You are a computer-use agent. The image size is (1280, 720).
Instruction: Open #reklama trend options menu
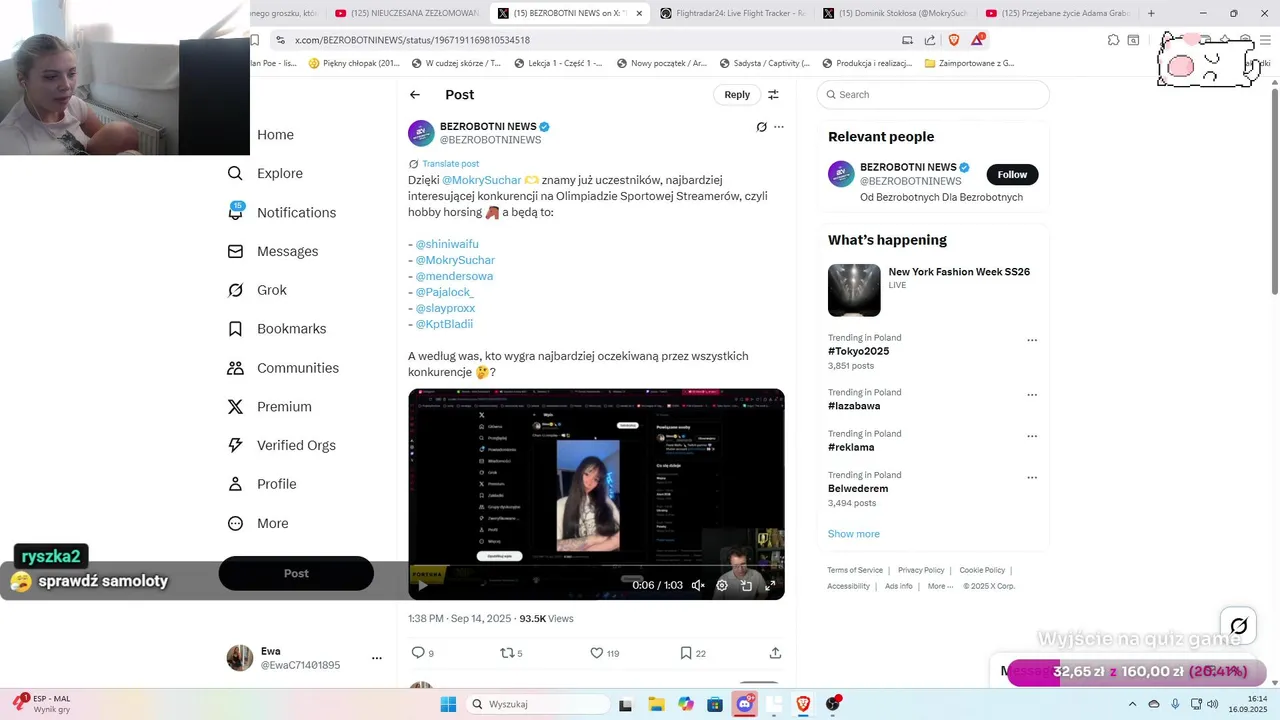(1032, 436)
